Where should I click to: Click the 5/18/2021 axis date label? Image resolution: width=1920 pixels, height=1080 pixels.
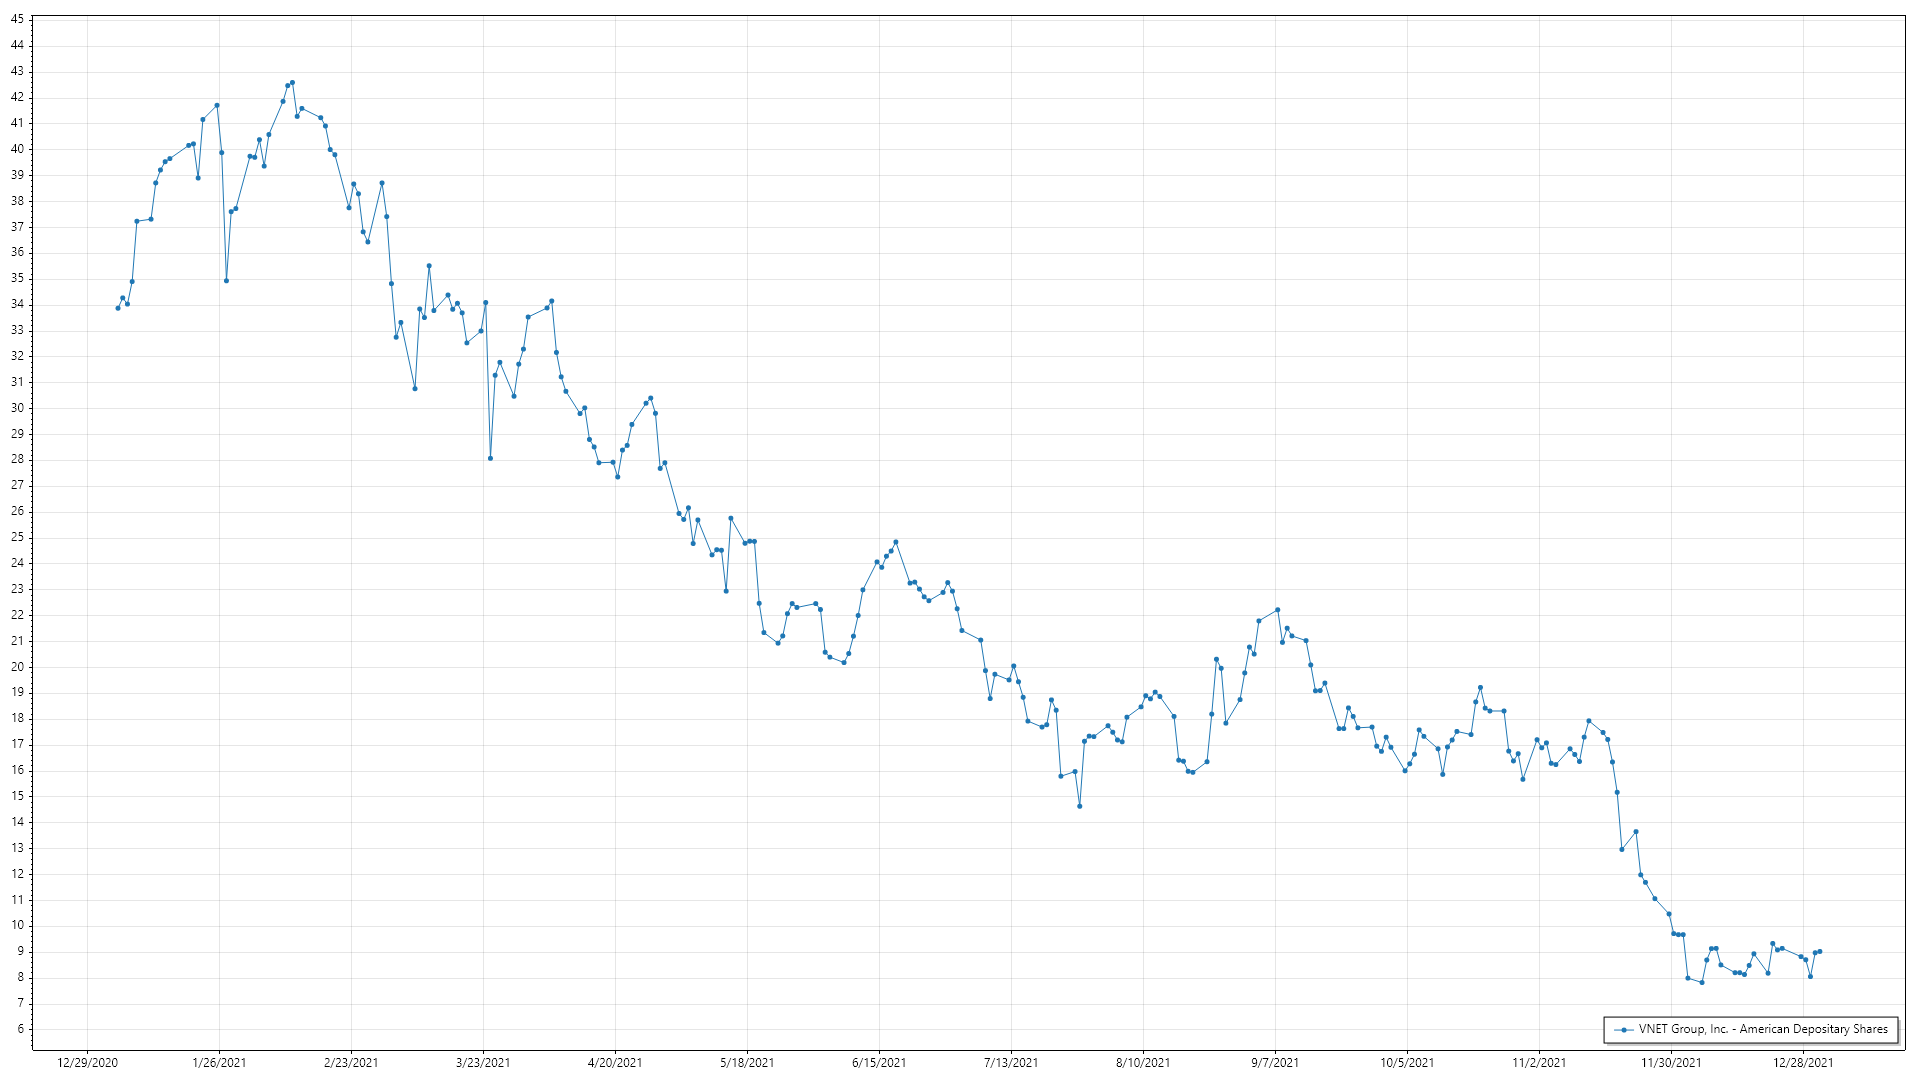[x=747, y=1063]
